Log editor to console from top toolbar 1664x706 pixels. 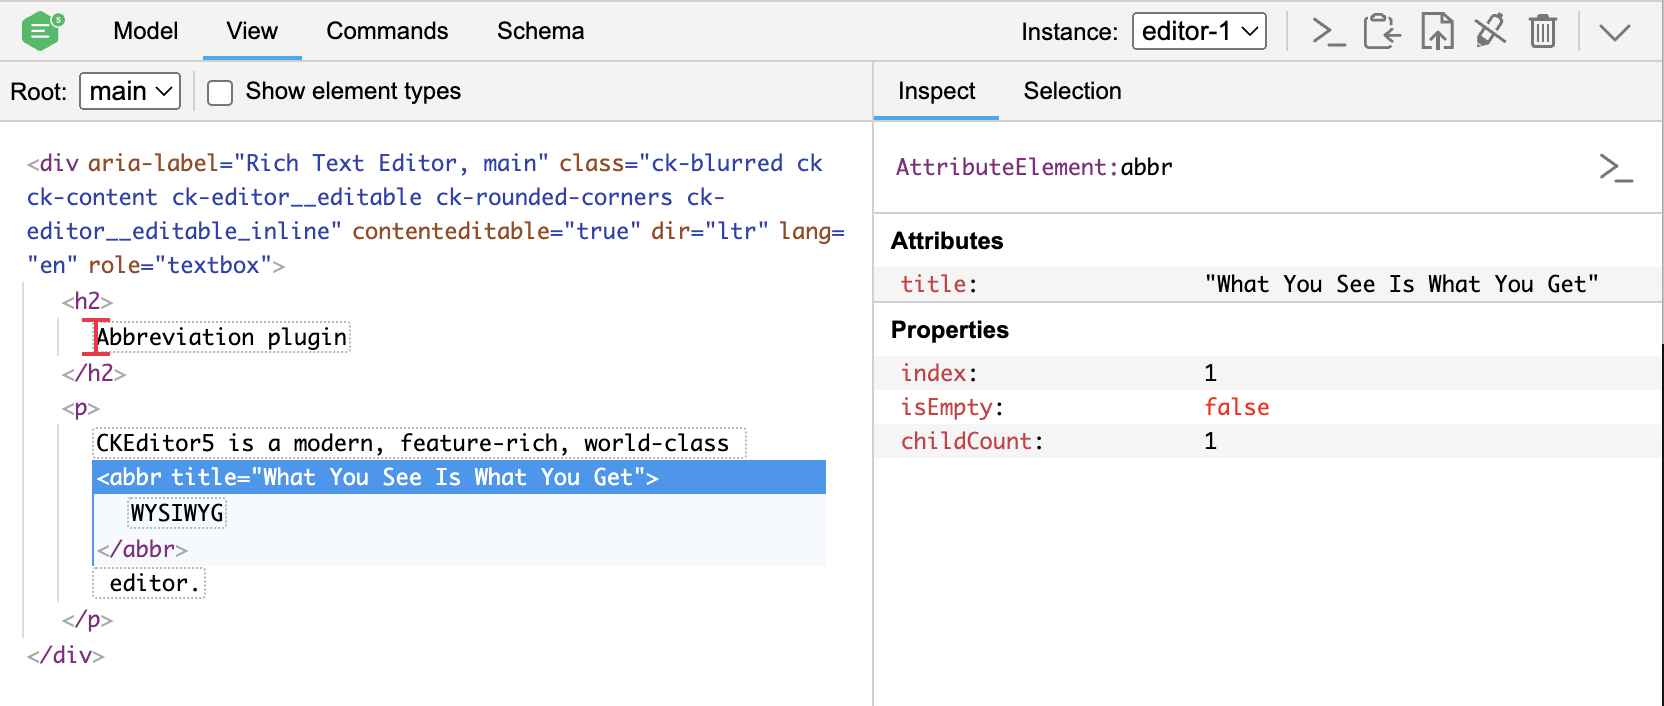(x=1328, y=32)
